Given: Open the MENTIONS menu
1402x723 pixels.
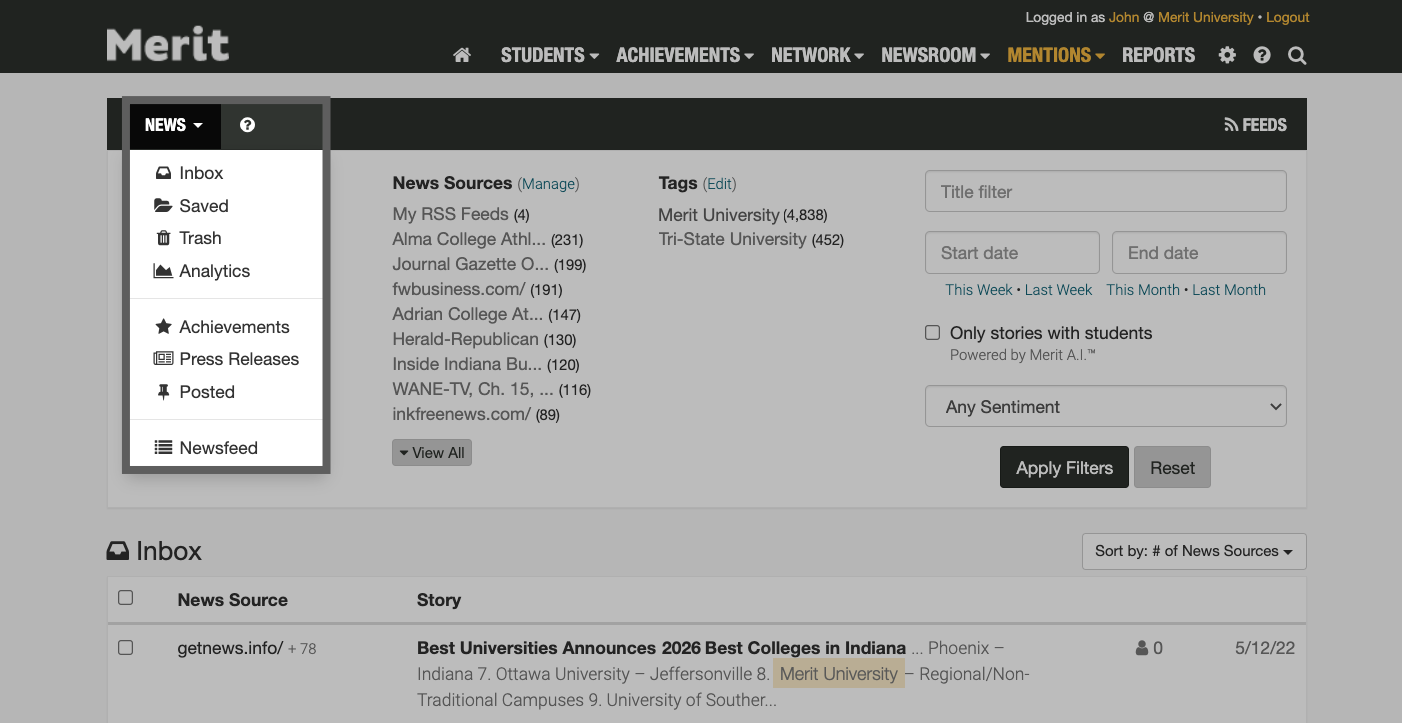Looking at the screenshot, I should click(x=1050, y=55).
